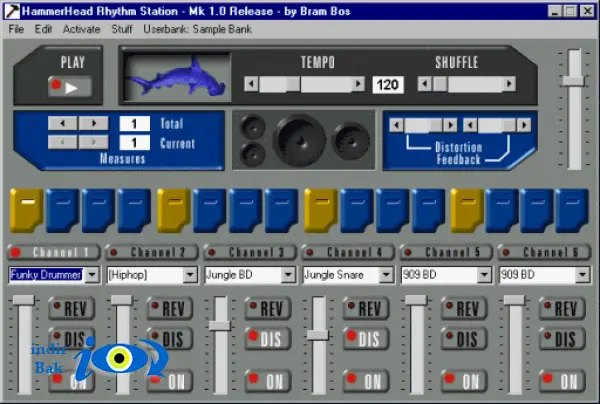Toggle REV on Channel 3
Viewport: 600px width, 404px height.
click(268, 308)
